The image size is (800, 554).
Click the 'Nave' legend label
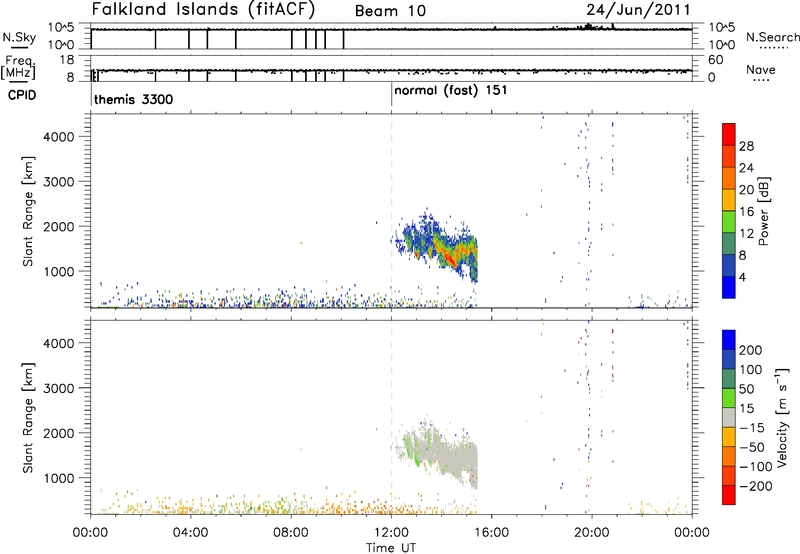pyautogui.click(x=761, y=69)
